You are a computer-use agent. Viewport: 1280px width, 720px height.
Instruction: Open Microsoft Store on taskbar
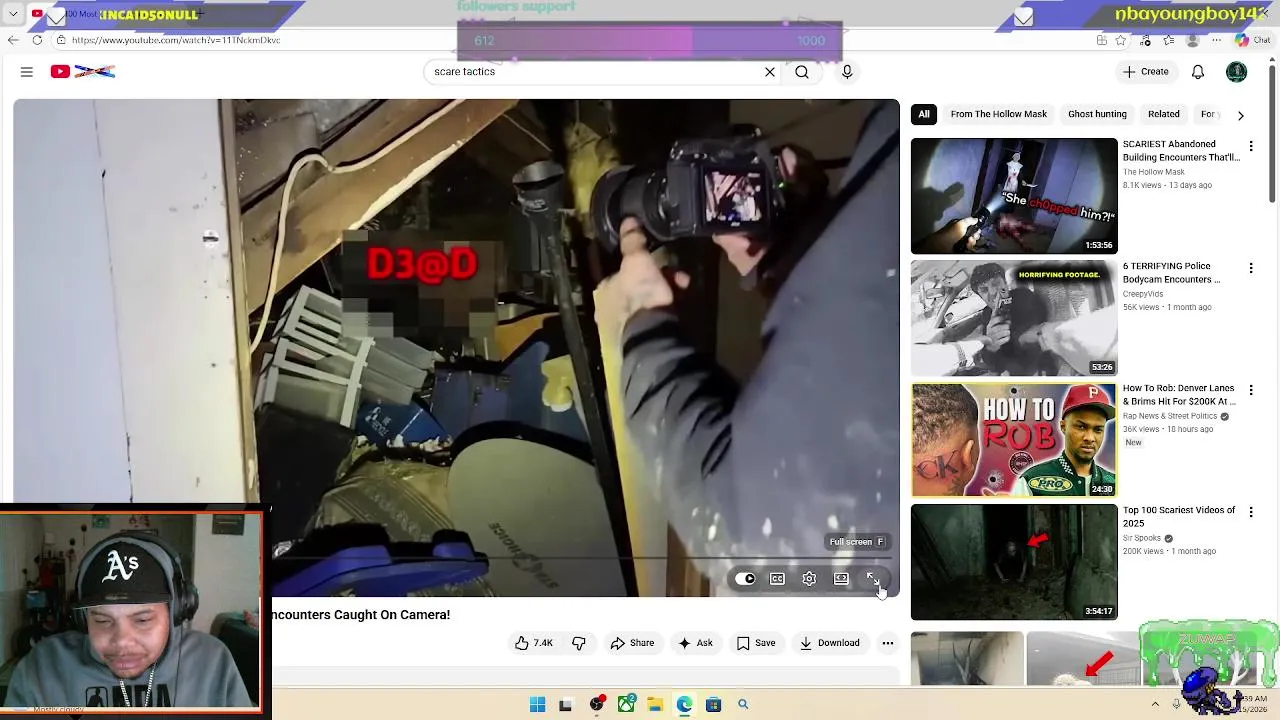coord(713,705)
